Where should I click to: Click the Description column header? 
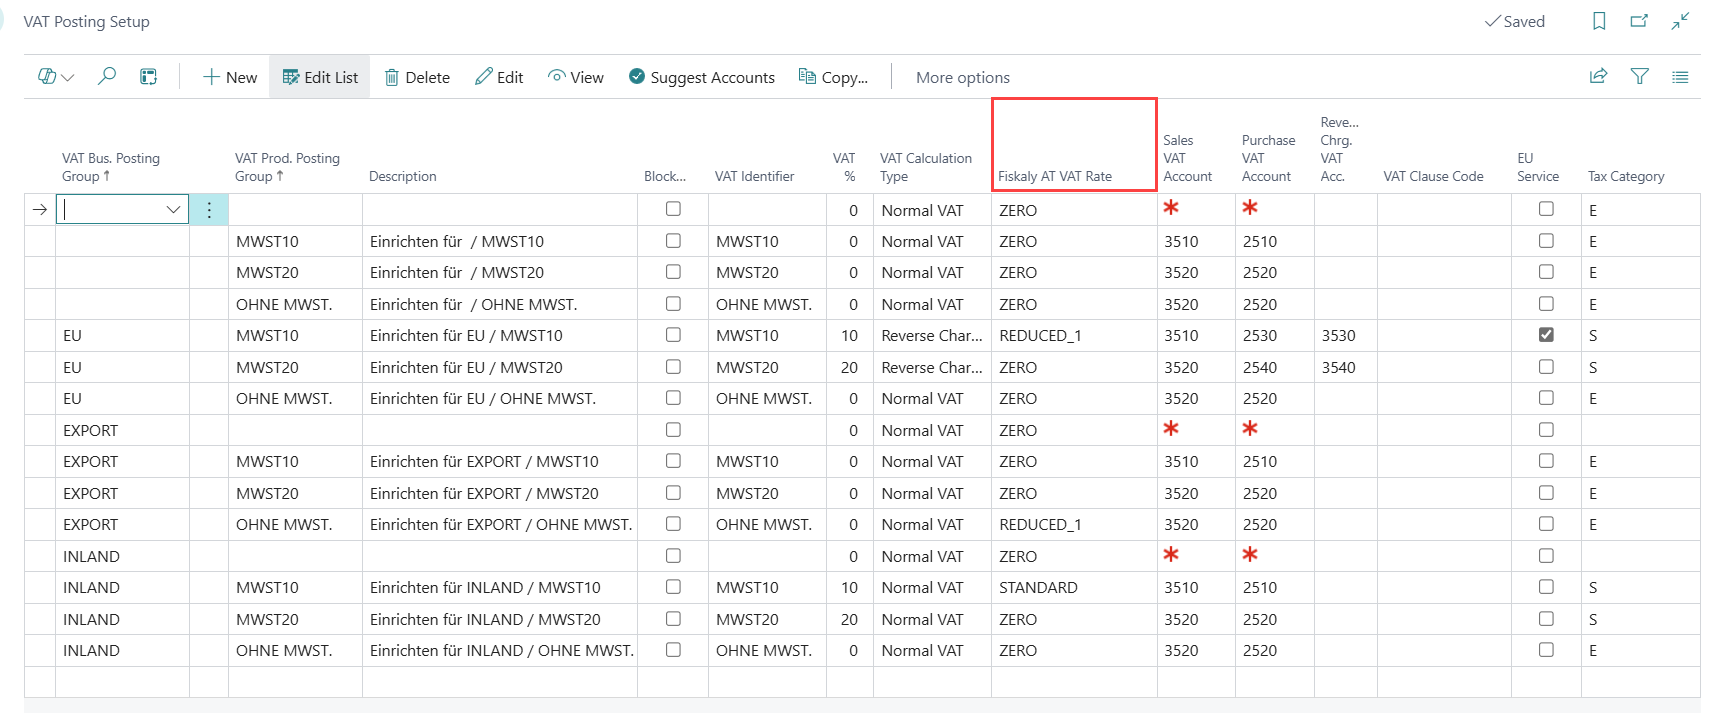click(403, 176)
